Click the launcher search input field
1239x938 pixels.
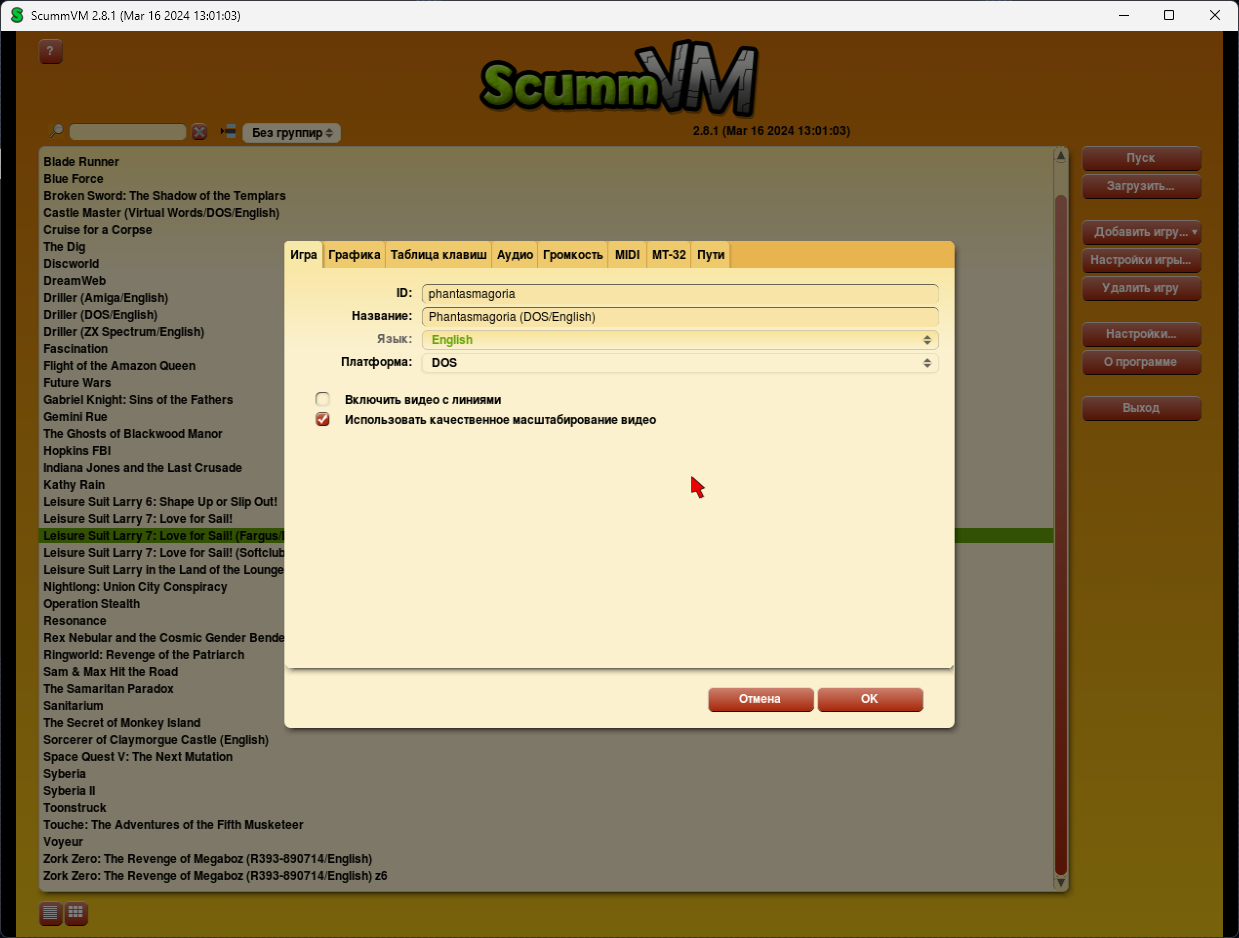pyautogui.click(x=128, y=132)
